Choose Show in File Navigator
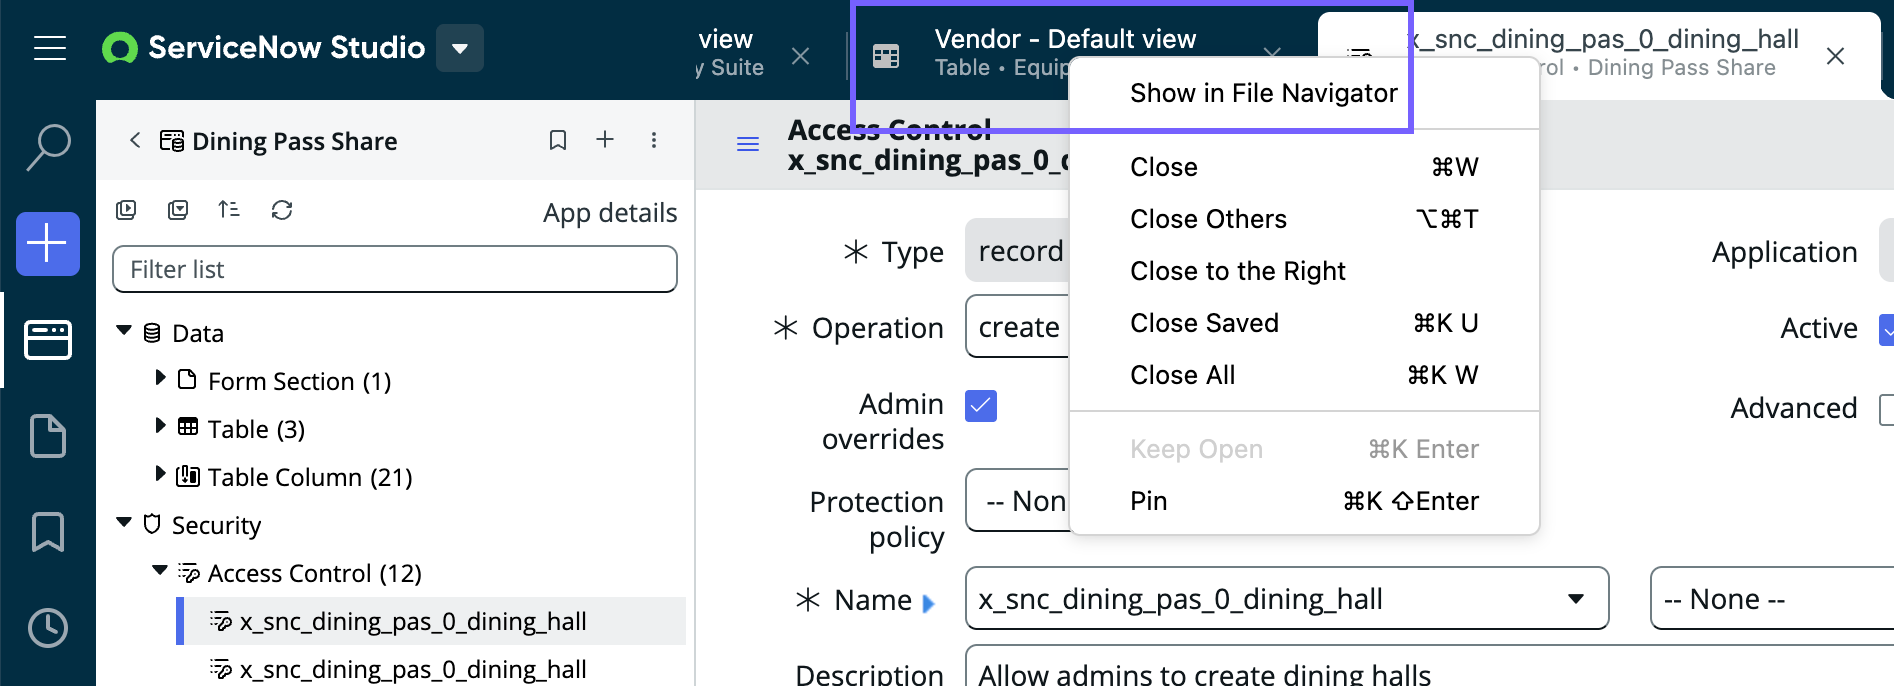 (x=1264, y=93)
